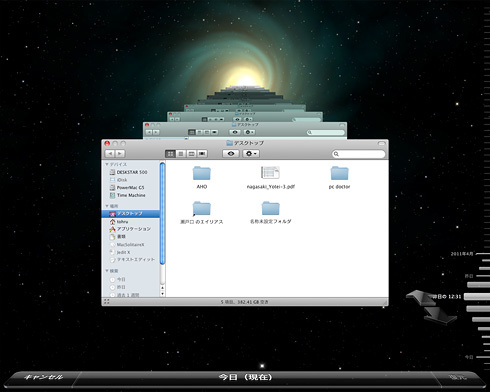Select MacSolitaireX in sidebar
The image size is (490, 392).
[x=127, y=245]
